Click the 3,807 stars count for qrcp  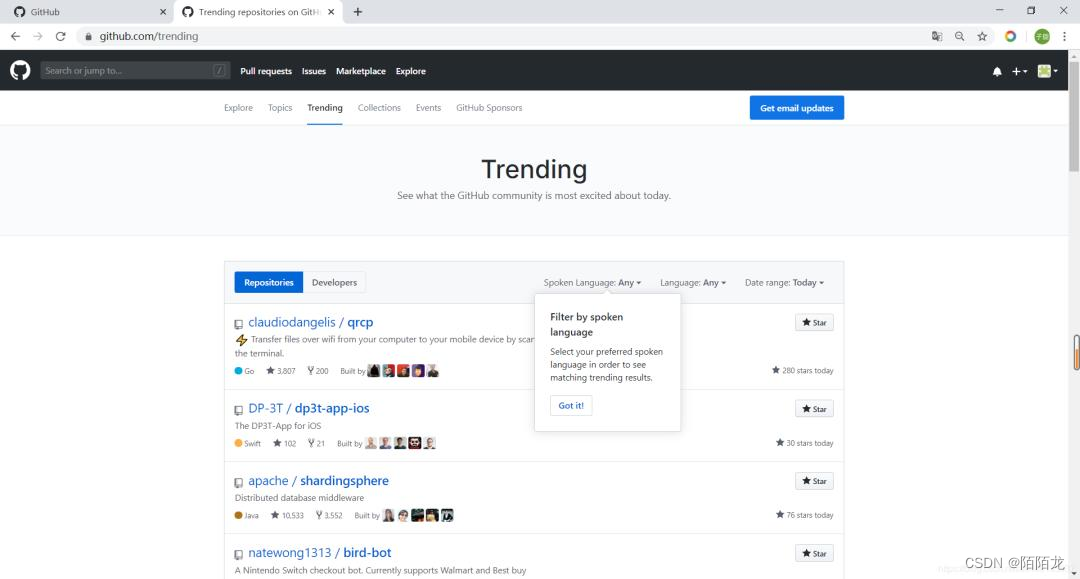(281, 370)
